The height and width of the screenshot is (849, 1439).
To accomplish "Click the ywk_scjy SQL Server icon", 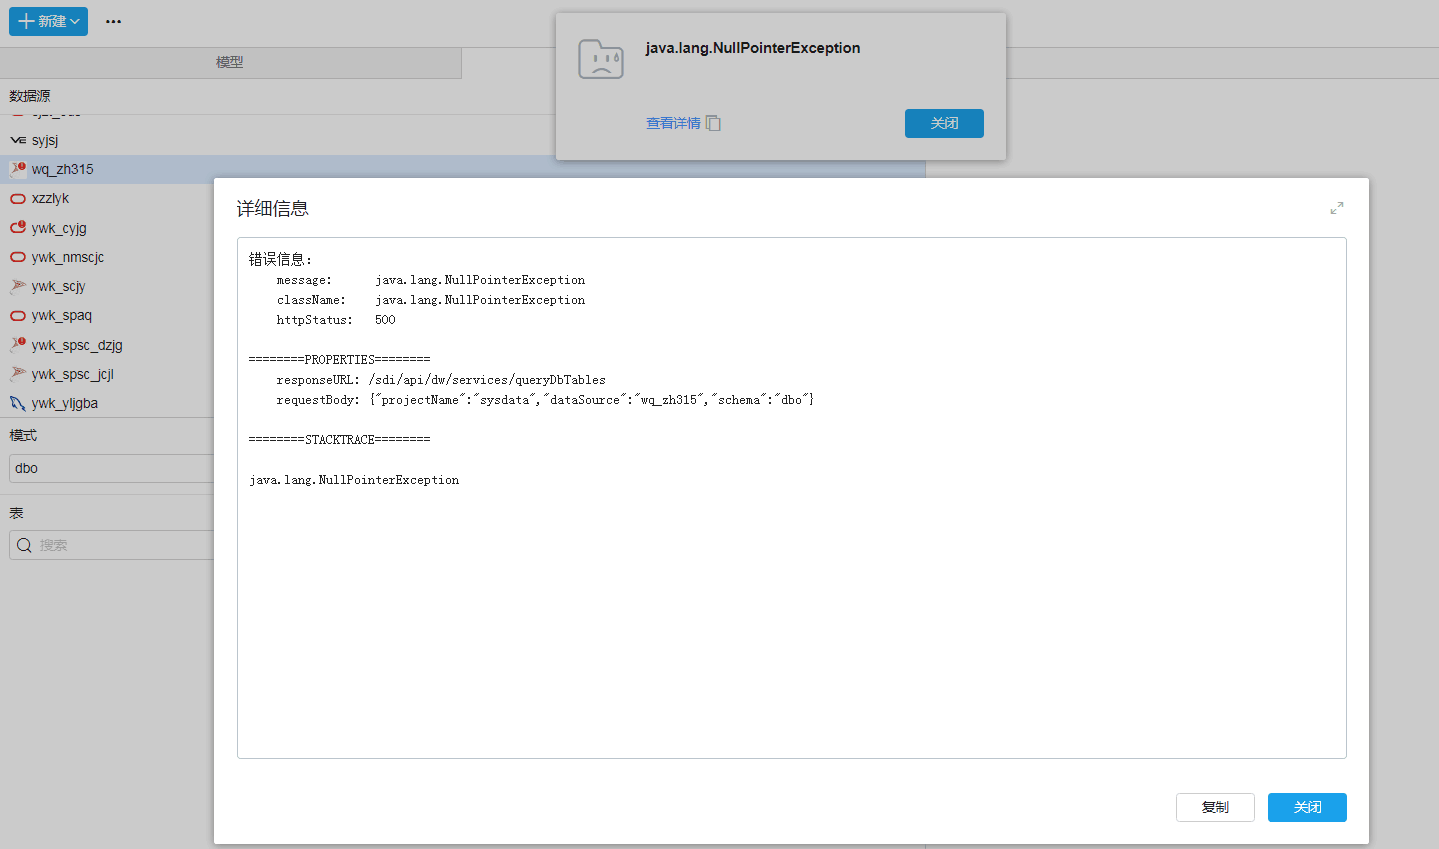I will pos(18,286).
